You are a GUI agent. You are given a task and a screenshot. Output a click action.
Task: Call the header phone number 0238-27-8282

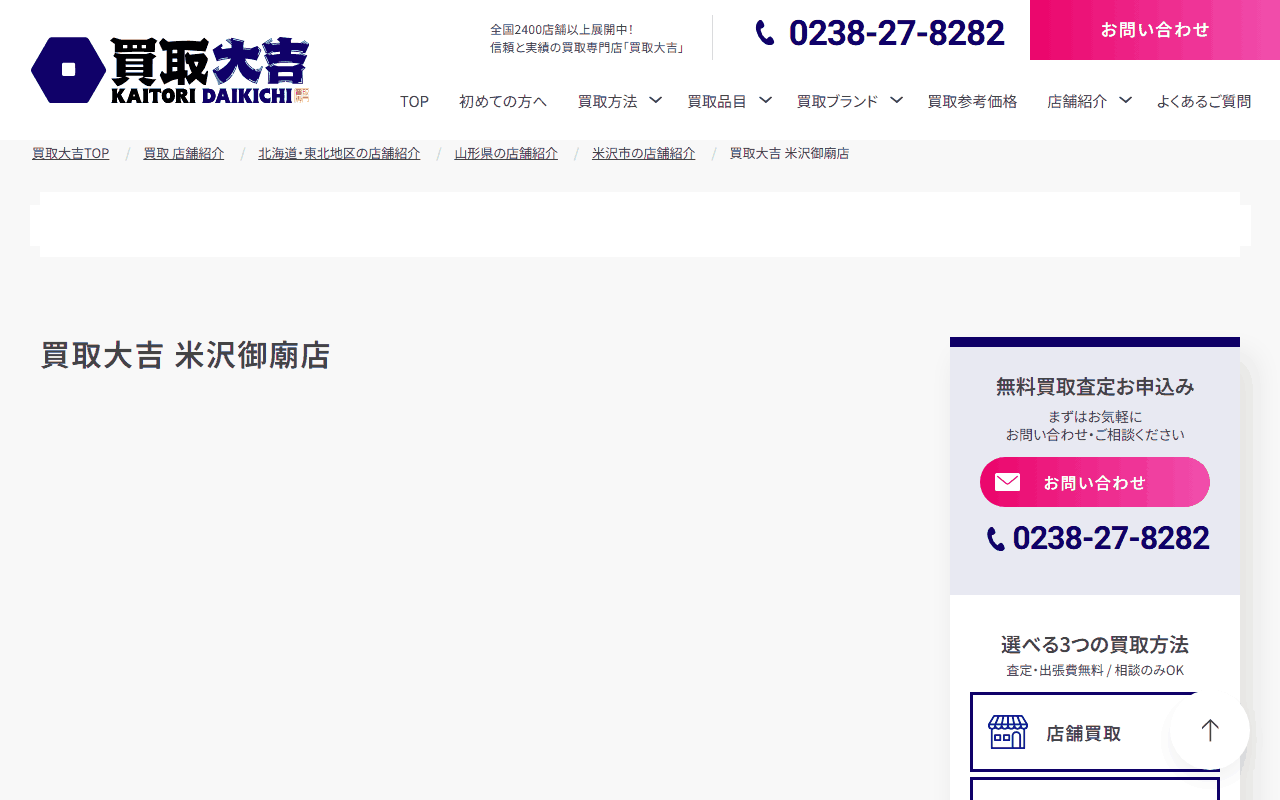coord(896,33)
